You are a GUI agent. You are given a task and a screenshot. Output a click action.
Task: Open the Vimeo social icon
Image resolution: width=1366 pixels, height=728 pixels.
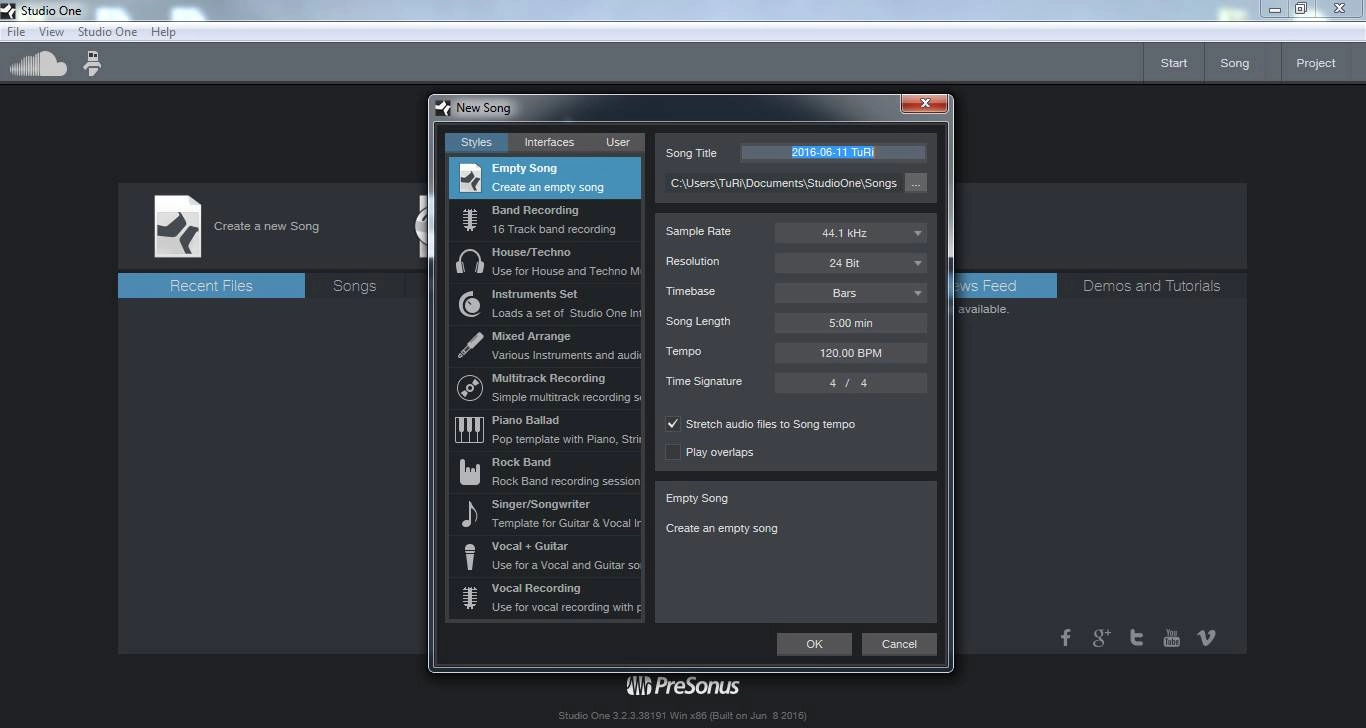1207,638
